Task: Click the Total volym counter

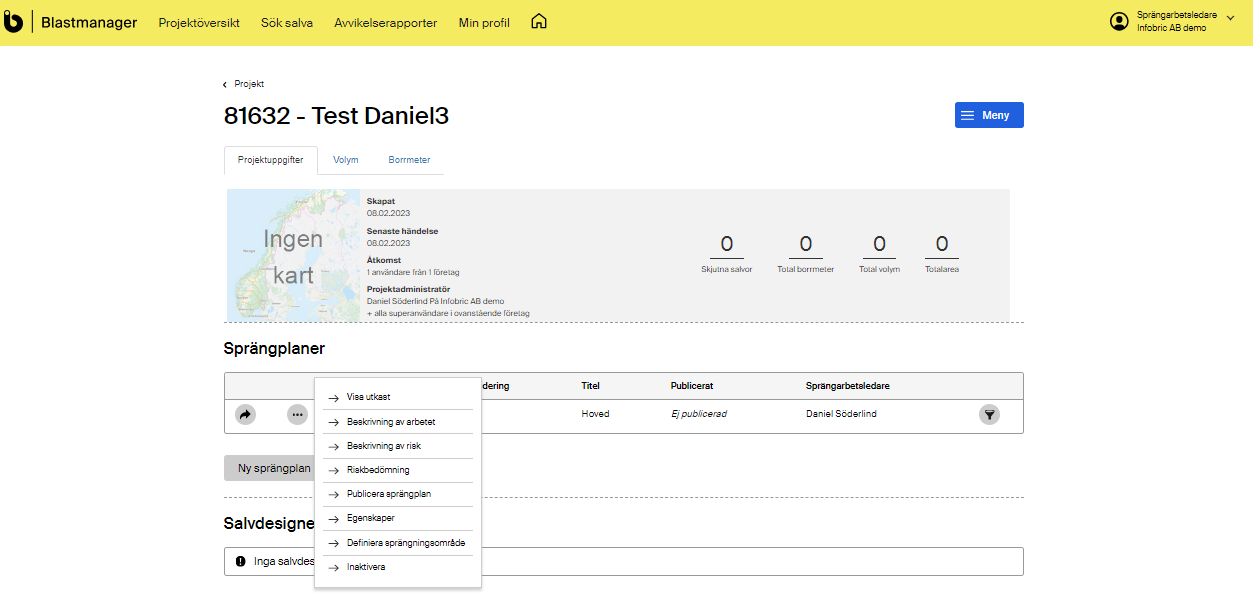Action: (x=879, y=254)
